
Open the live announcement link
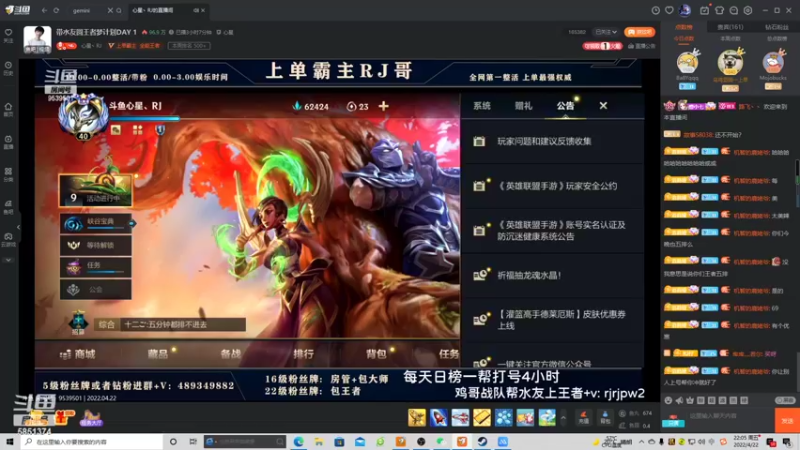642,46
